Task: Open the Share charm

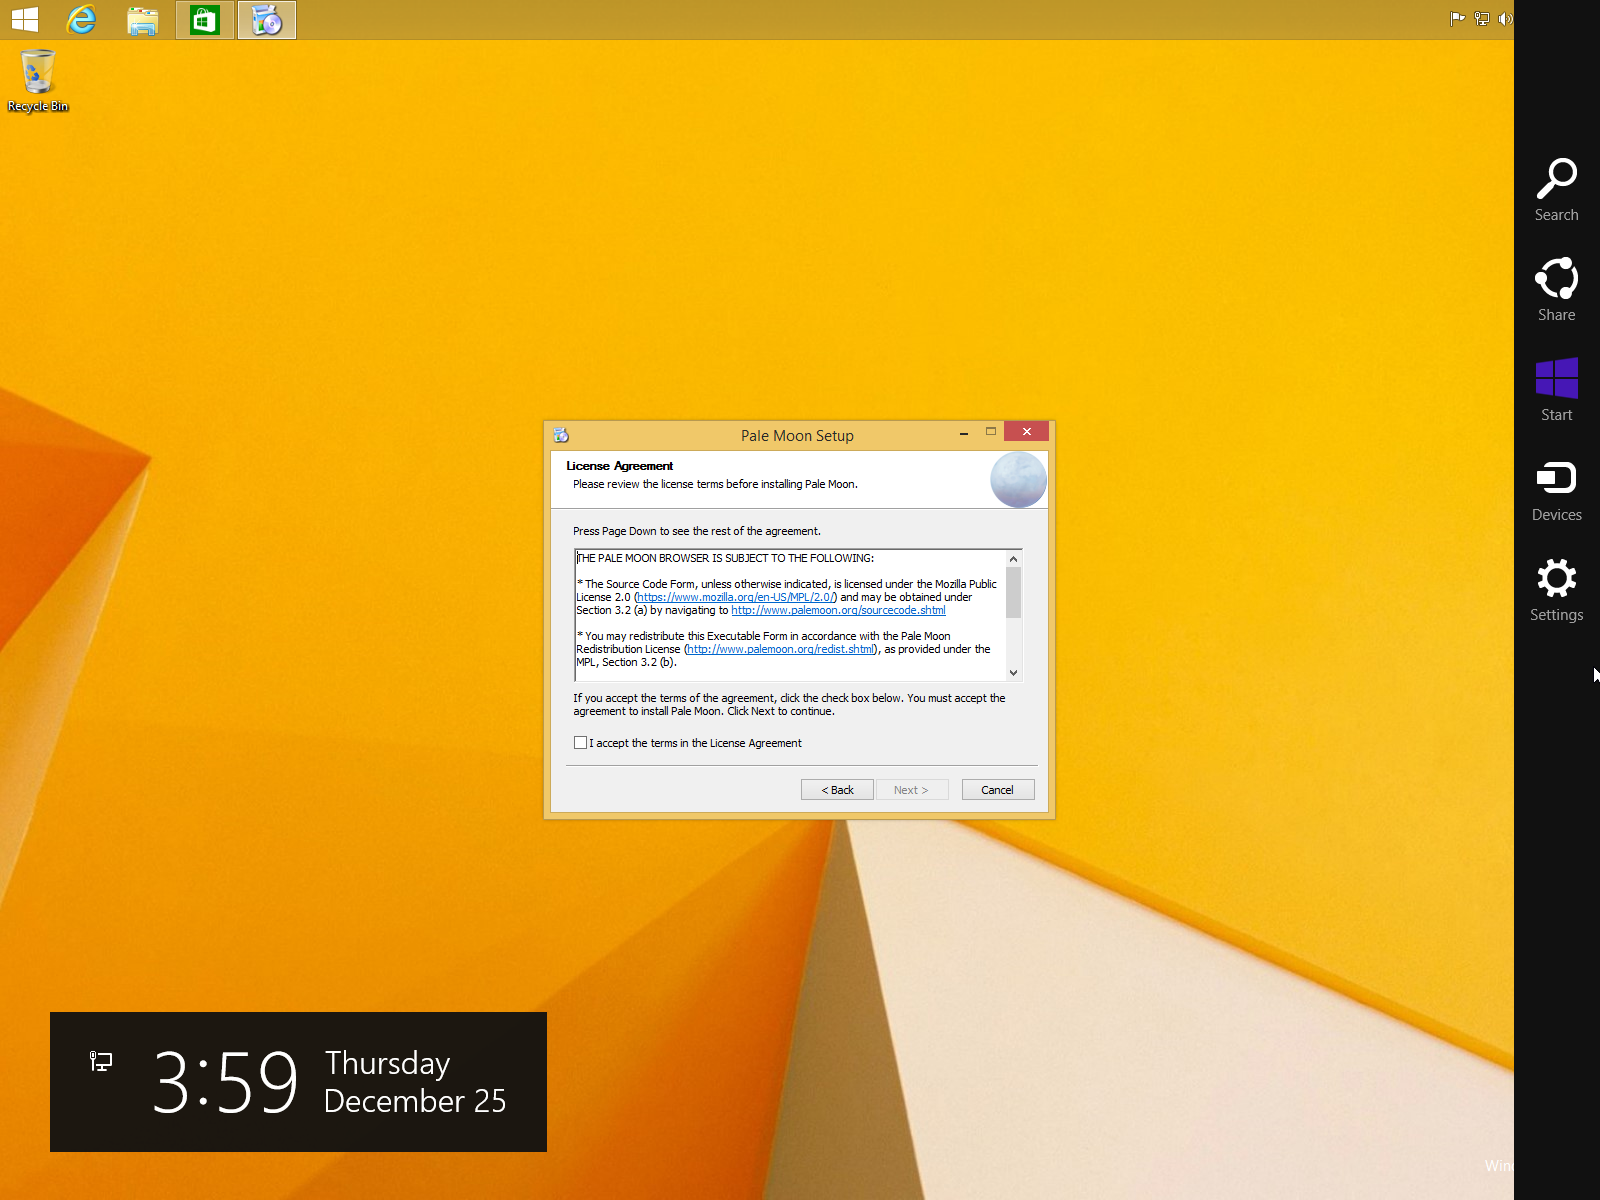Action: click(x=1556, y=289)
